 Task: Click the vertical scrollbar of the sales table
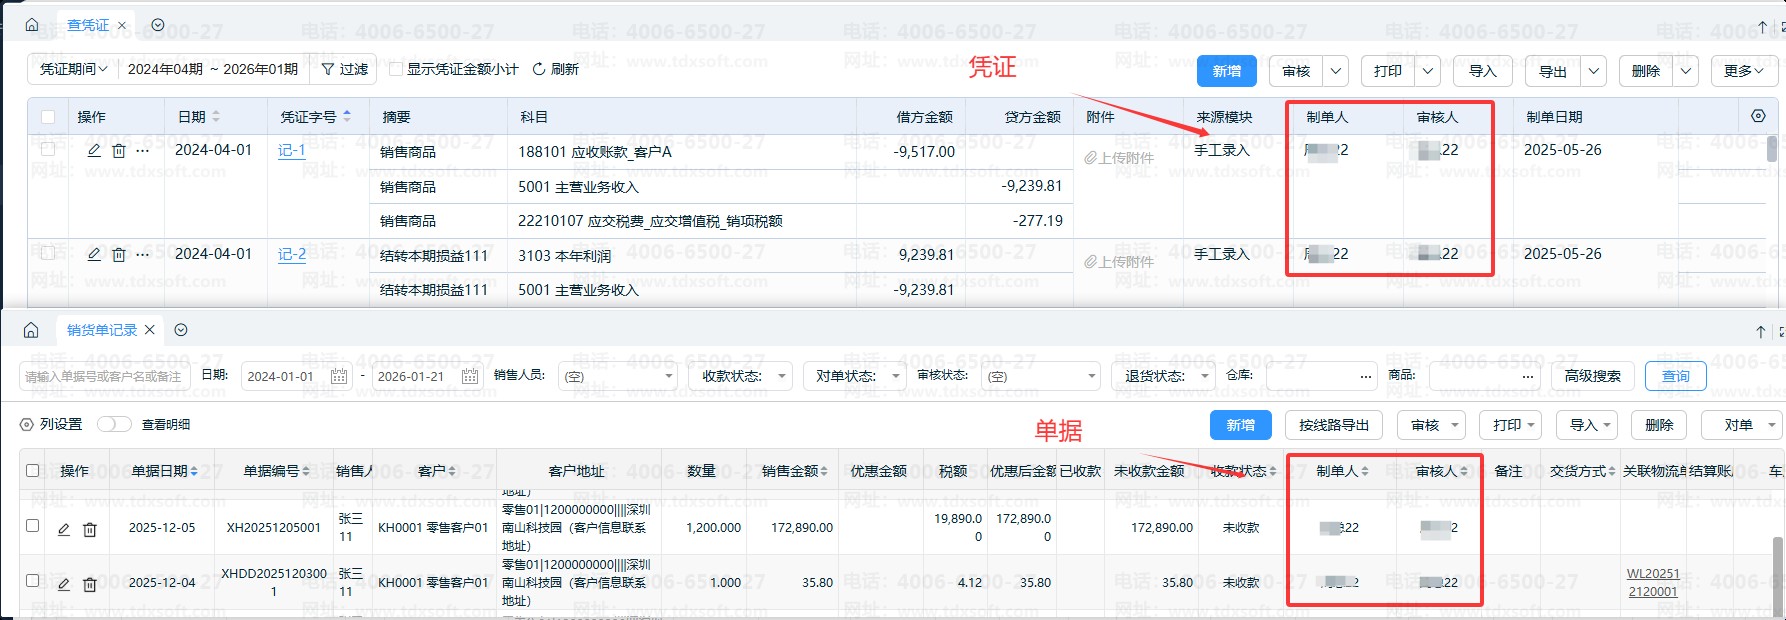tap(1777, 570)
